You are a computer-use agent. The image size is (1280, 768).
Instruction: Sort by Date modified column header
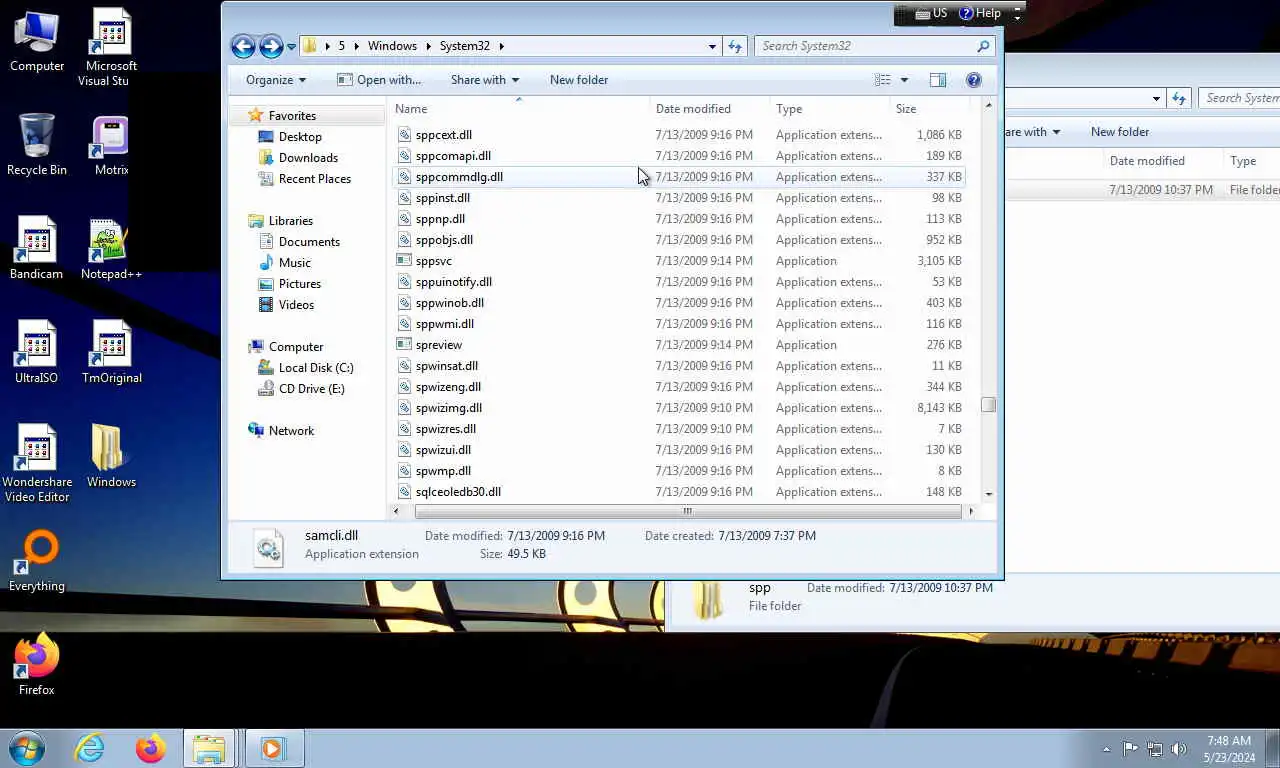click(x=710, y=108)
